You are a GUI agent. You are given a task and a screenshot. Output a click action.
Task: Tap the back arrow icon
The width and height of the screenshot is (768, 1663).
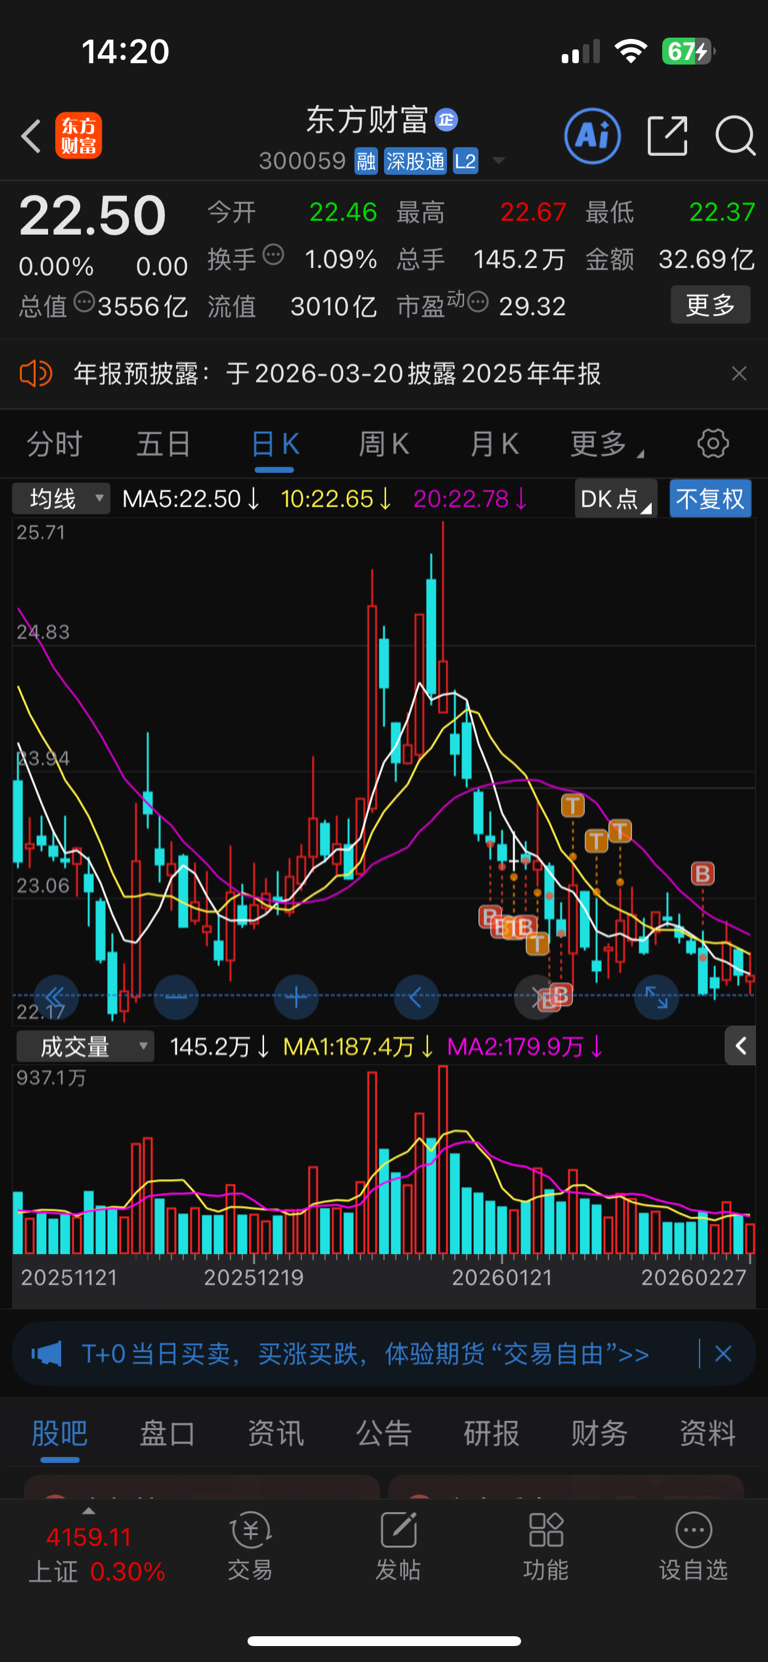click(31, 136)
